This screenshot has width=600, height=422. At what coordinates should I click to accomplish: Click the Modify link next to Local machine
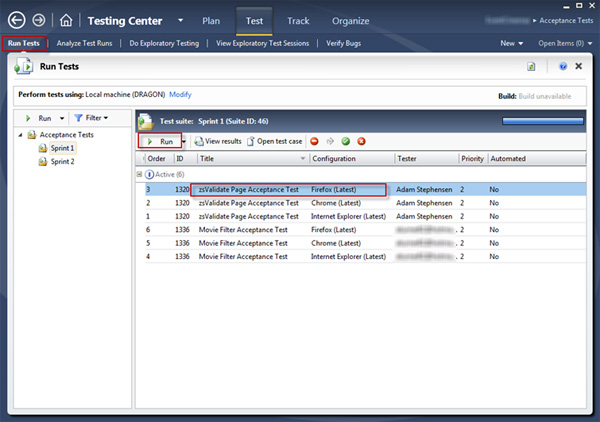(x=180, y=93)
